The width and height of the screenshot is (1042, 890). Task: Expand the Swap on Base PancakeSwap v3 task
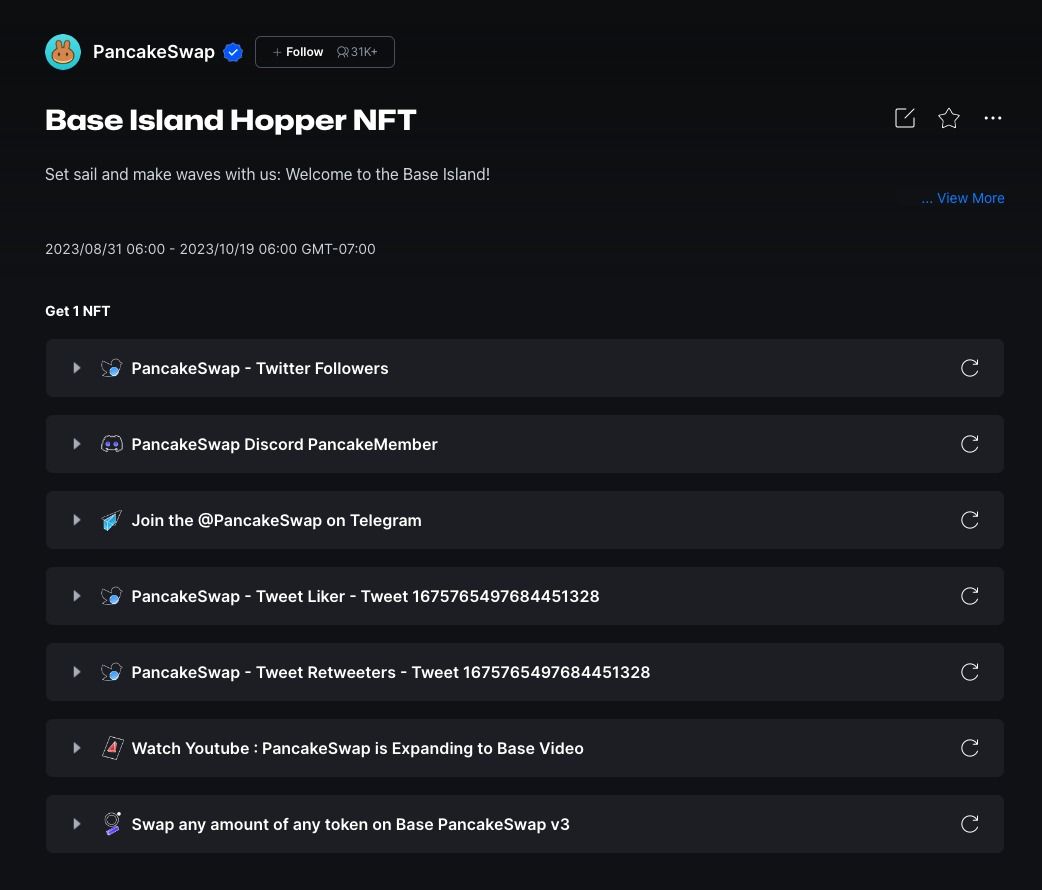pyautogui.click(x=77, y=824)
